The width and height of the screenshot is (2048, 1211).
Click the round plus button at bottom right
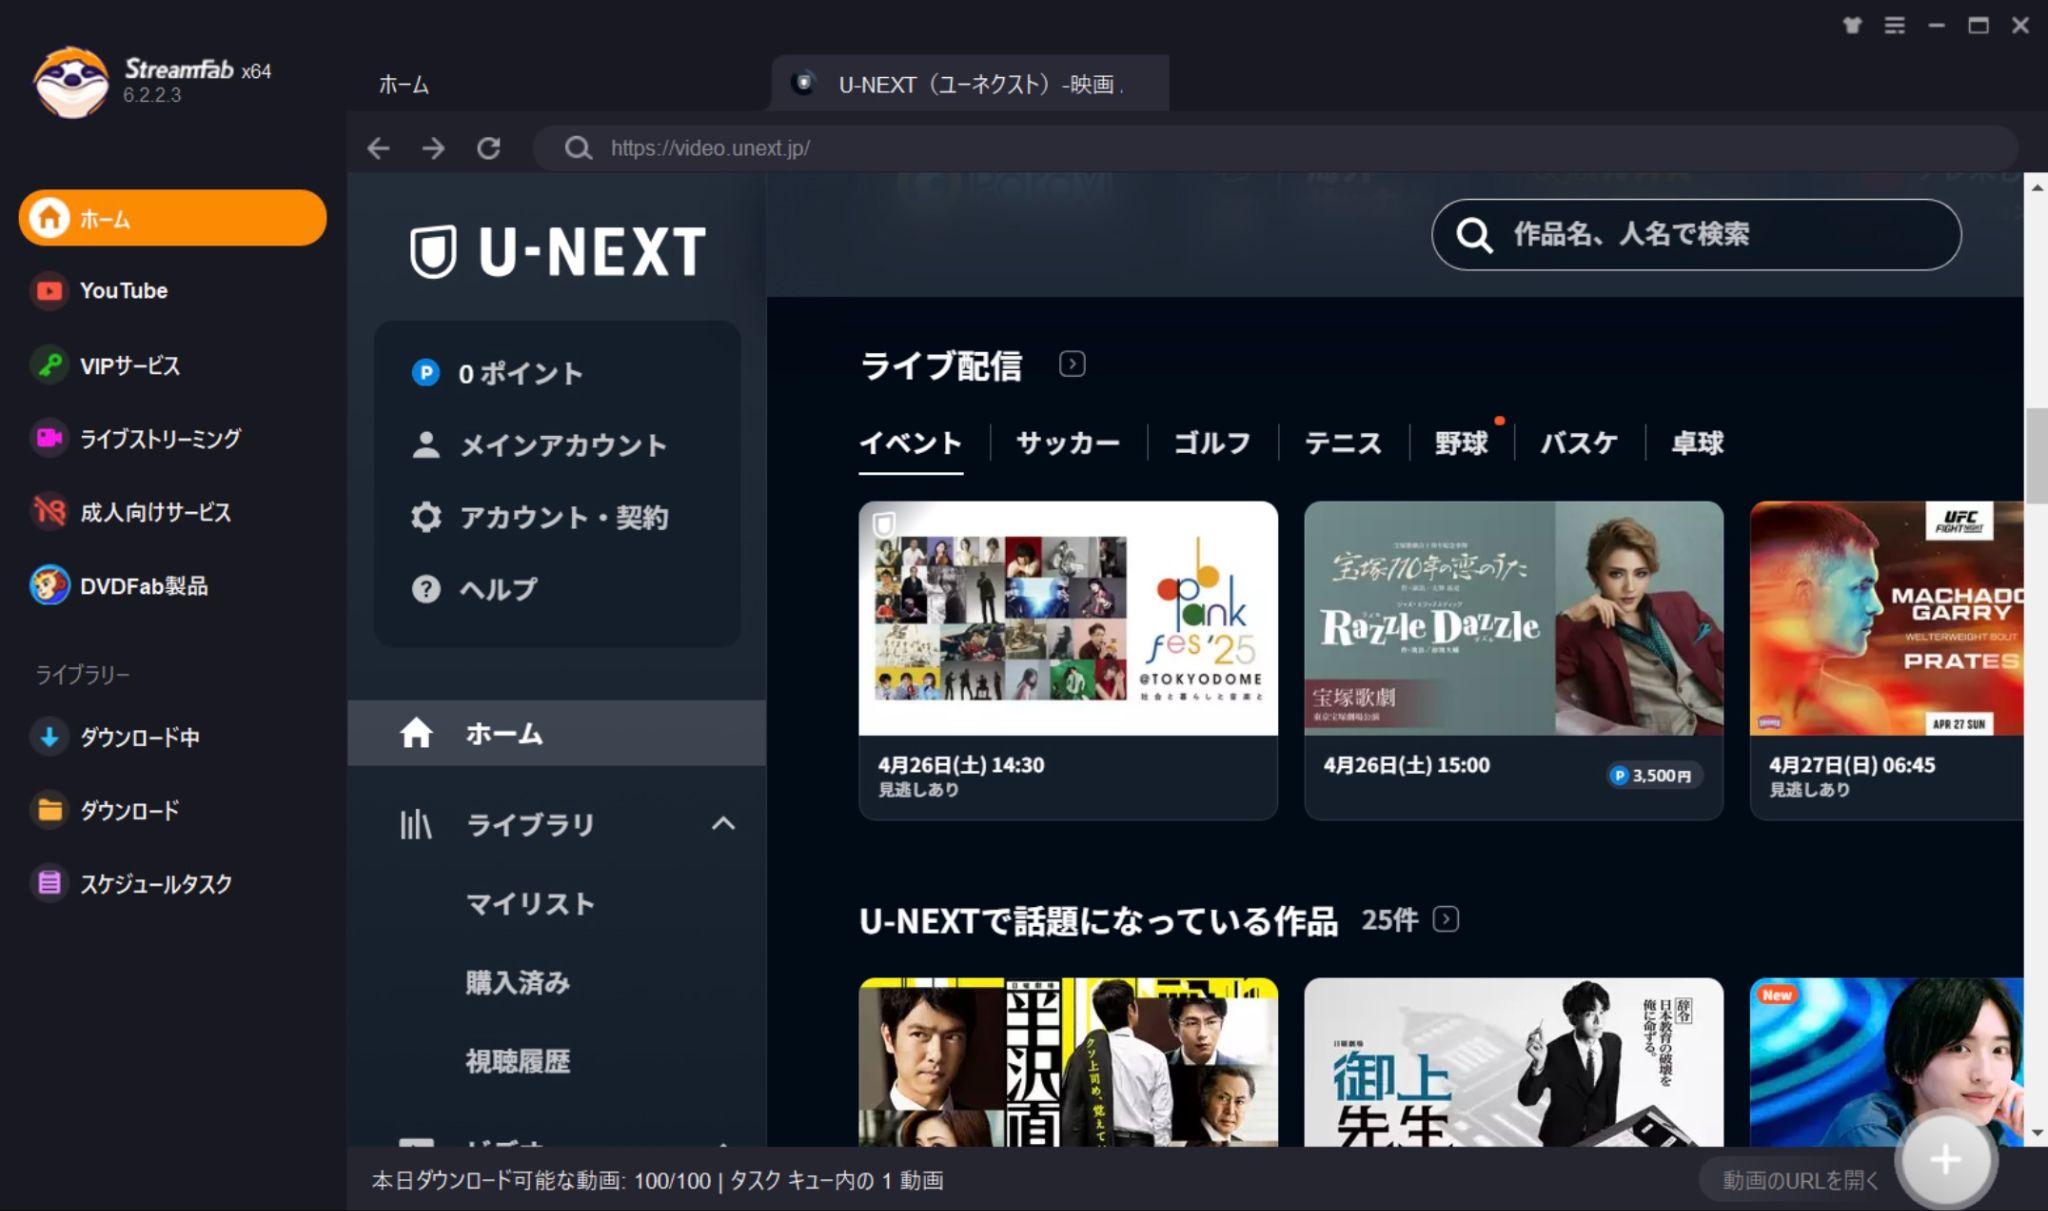tap(1945, 1160)
